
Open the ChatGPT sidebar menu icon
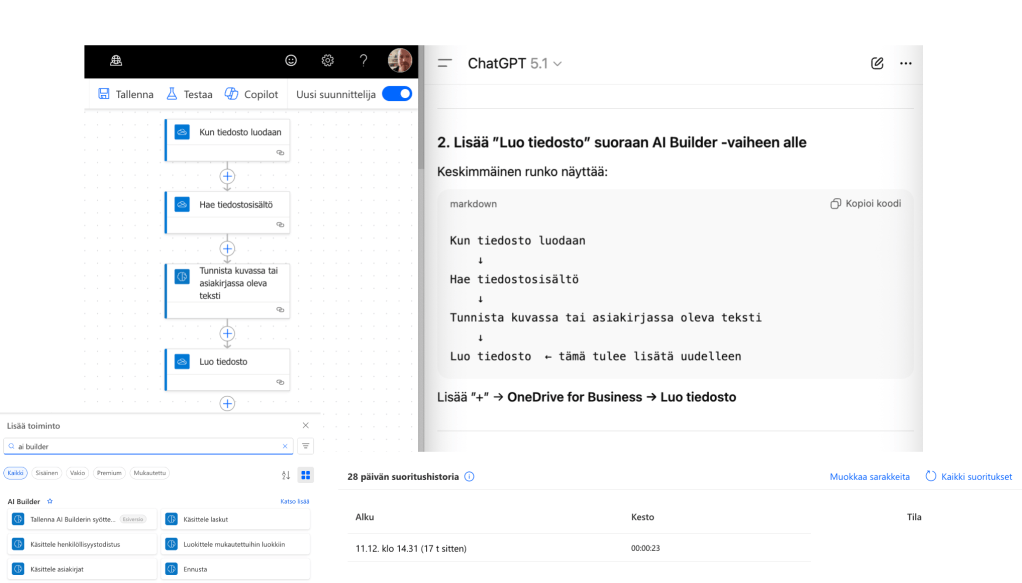point(445,63)
